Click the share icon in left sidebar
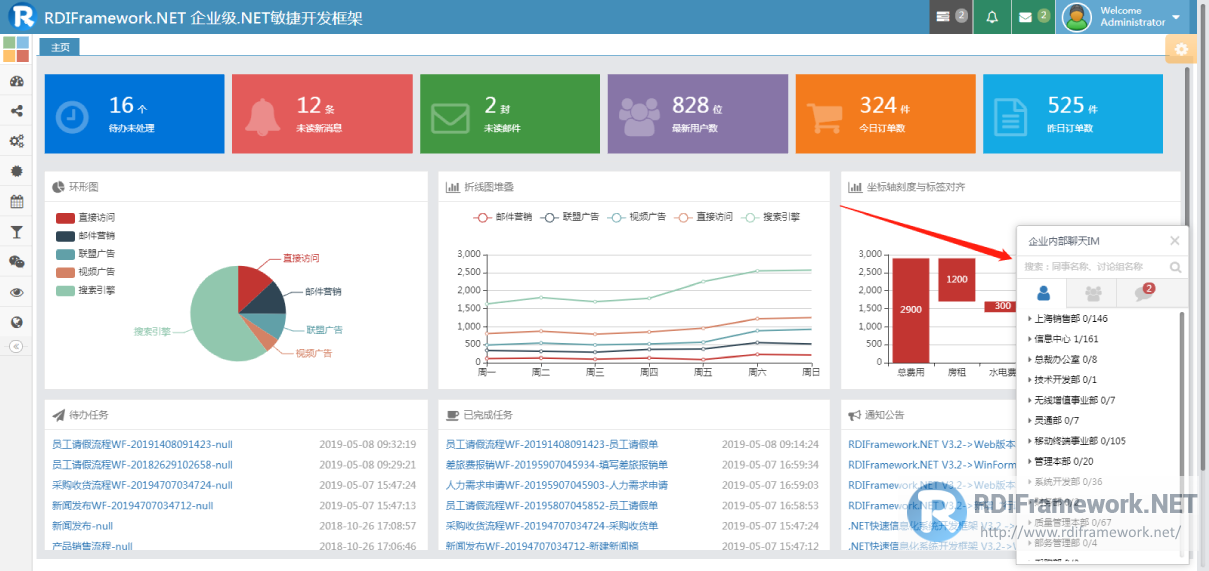This screenshot has width=1209, height=571. (16, 112)
